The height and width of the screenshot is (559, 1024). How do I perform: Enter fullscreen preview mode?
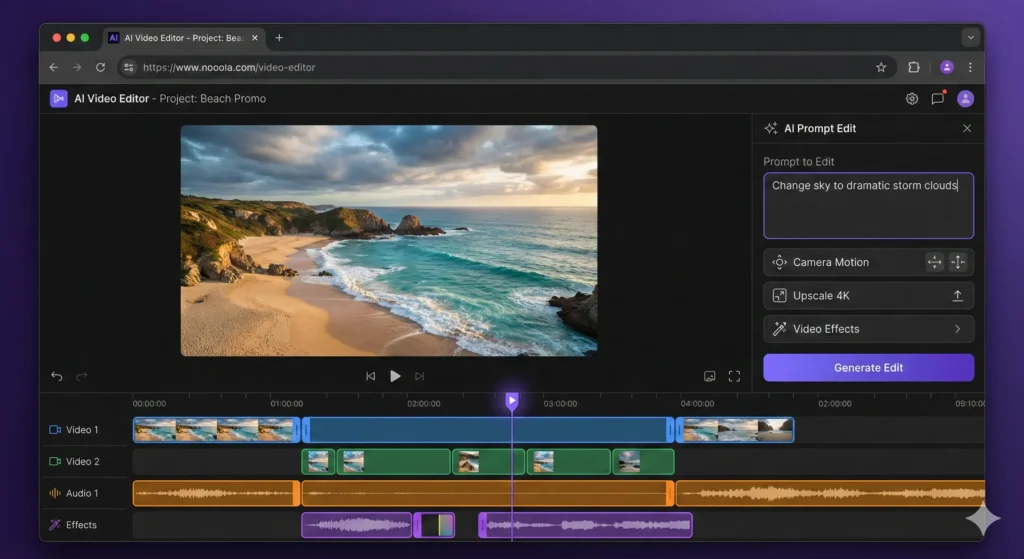(734, 376)
